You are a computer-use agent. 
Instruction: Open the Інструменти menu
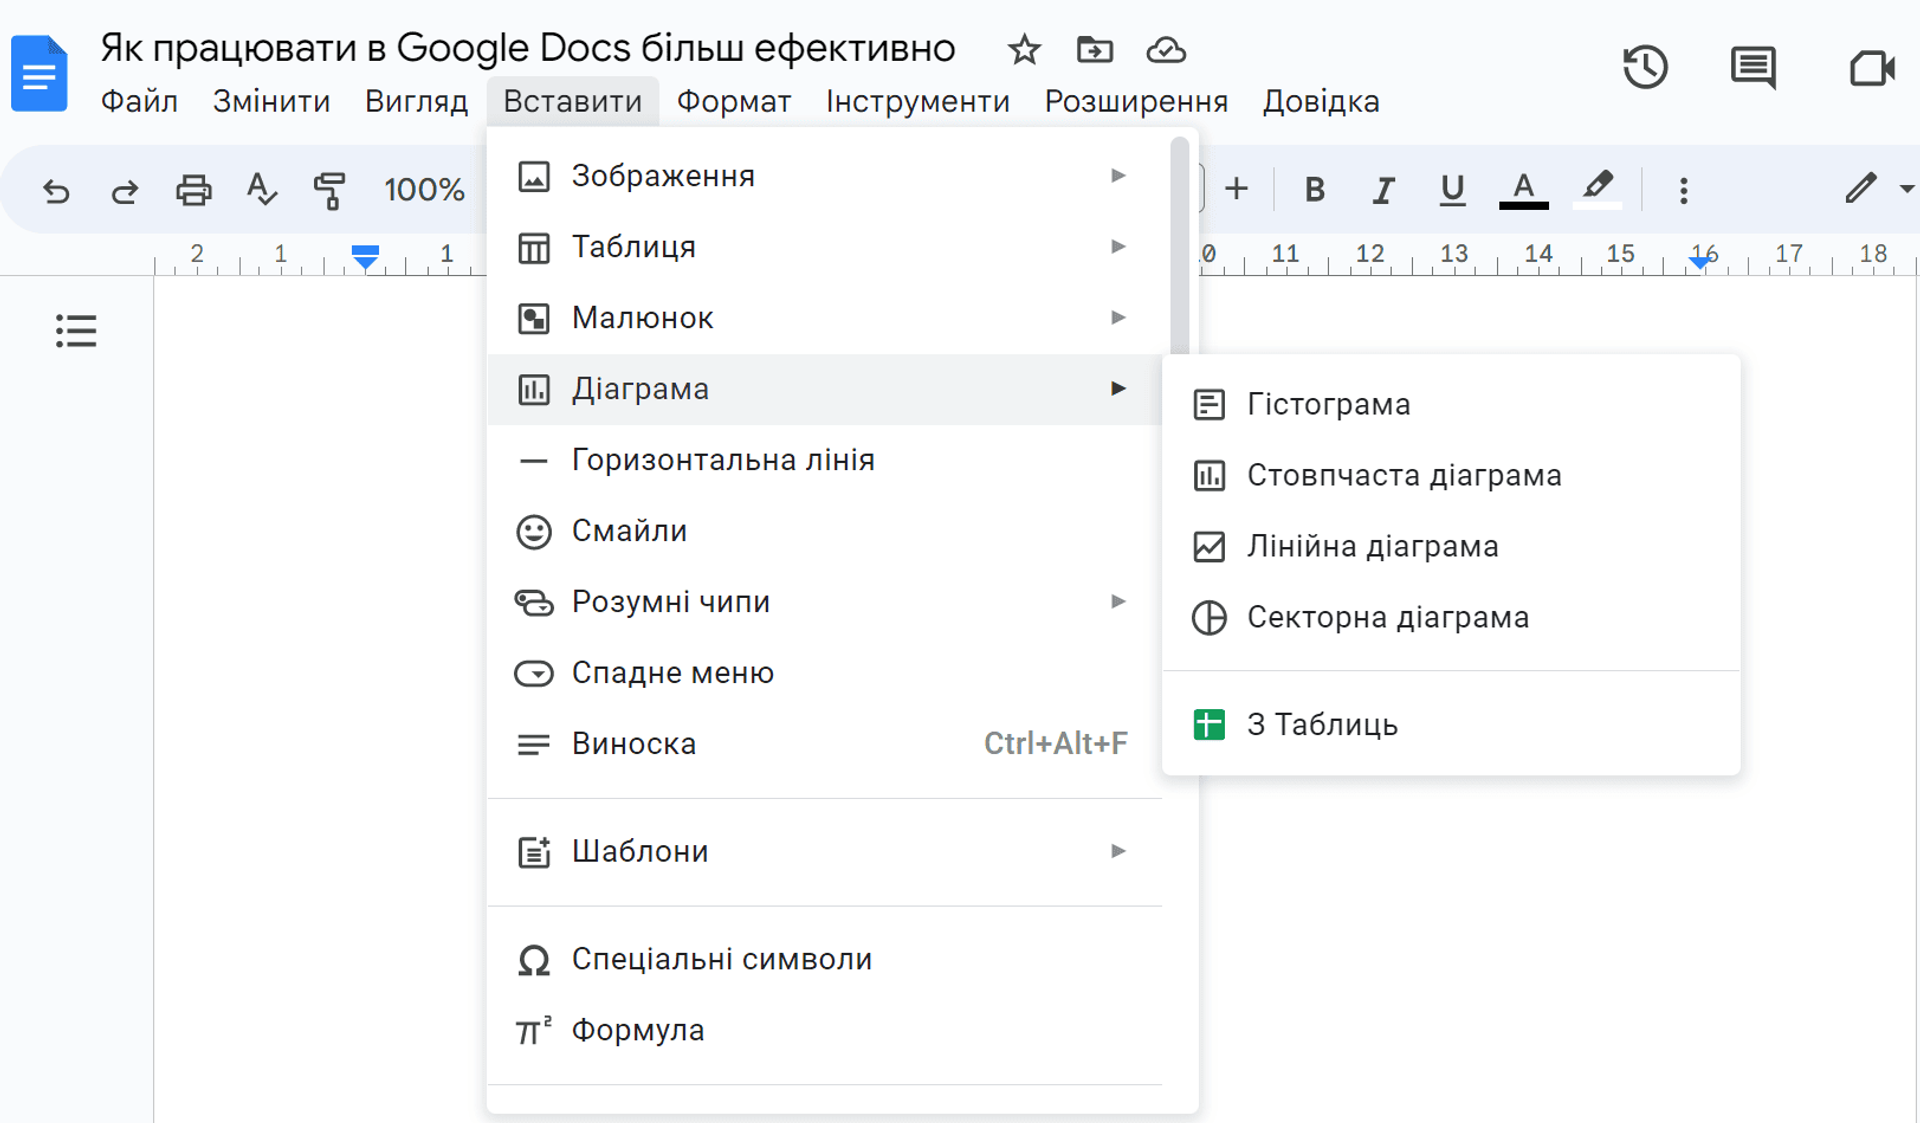pyautogui.click(x=917, y=101)
